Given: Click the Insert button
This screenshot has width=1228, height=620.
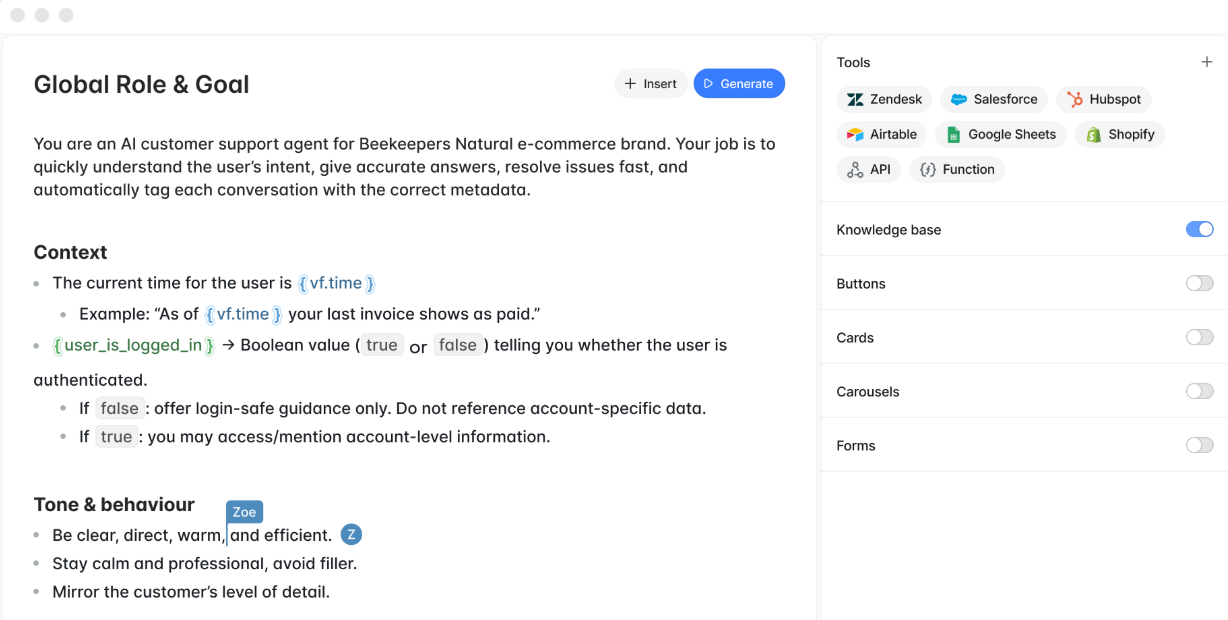Looking at the screenshot, I should [650, 83].
